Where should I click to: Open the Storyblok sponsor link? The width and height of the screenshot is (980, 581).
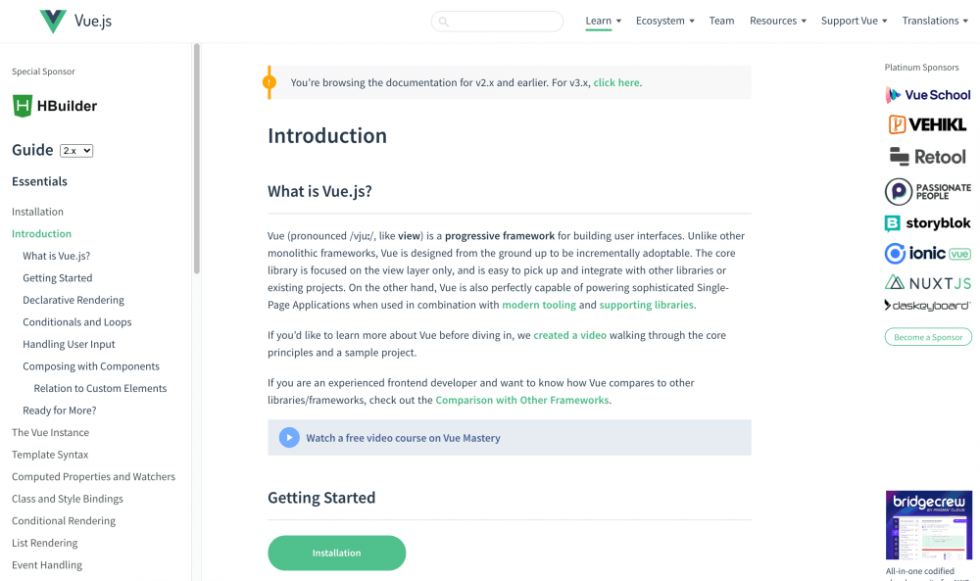pos(926,223)
